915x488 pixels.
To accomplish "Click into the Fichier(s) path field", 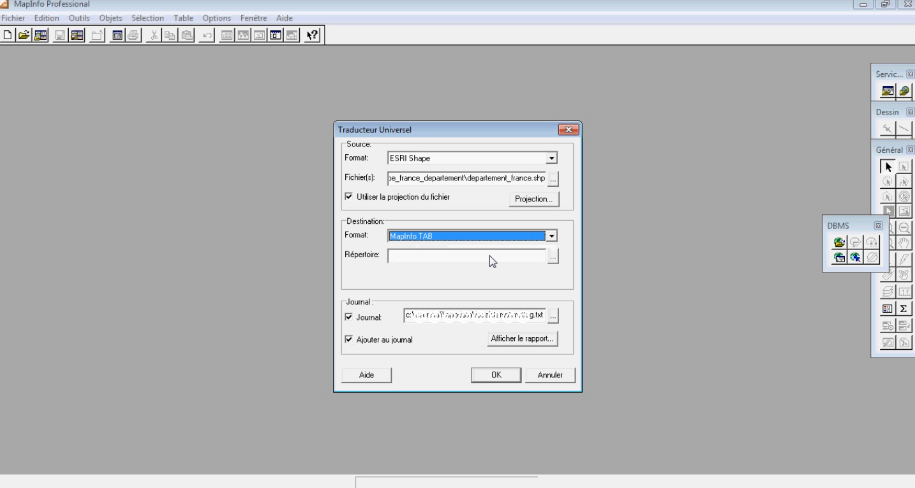I will [467, 178].
